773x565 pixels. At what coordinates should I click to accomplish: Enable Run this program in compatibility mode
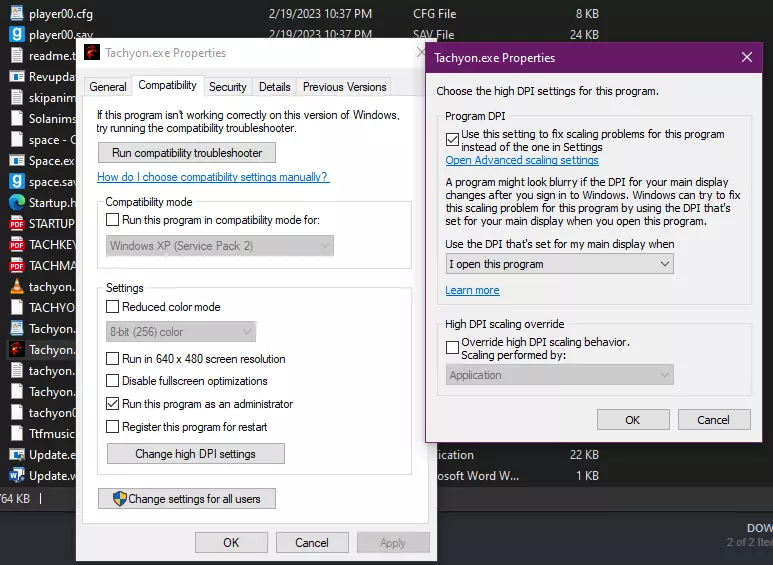(x=112, y=219)
